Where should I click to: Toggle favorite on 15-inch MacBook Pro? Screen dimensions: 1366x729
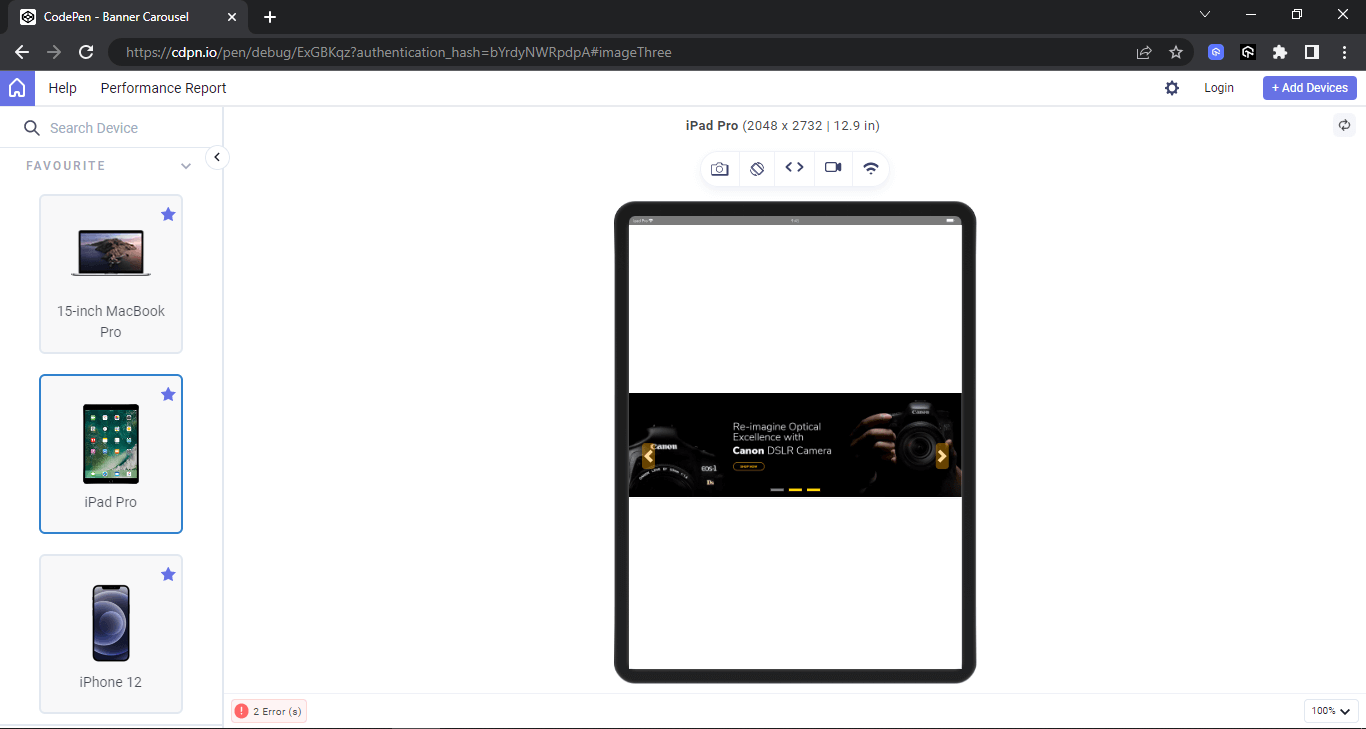click(x=168, y=214)
